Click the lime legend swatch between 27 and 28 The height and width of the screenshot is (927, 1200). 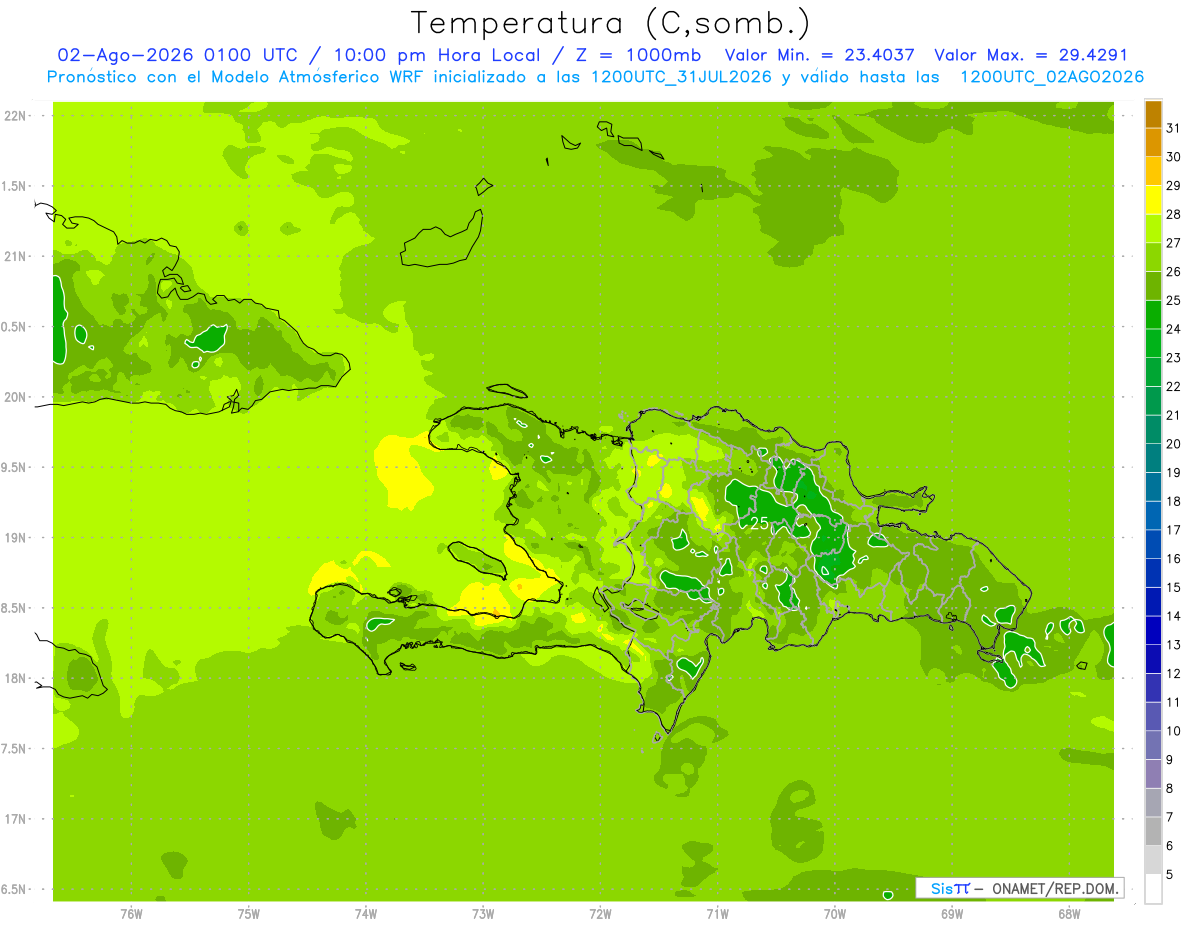tap(1153, 229)
